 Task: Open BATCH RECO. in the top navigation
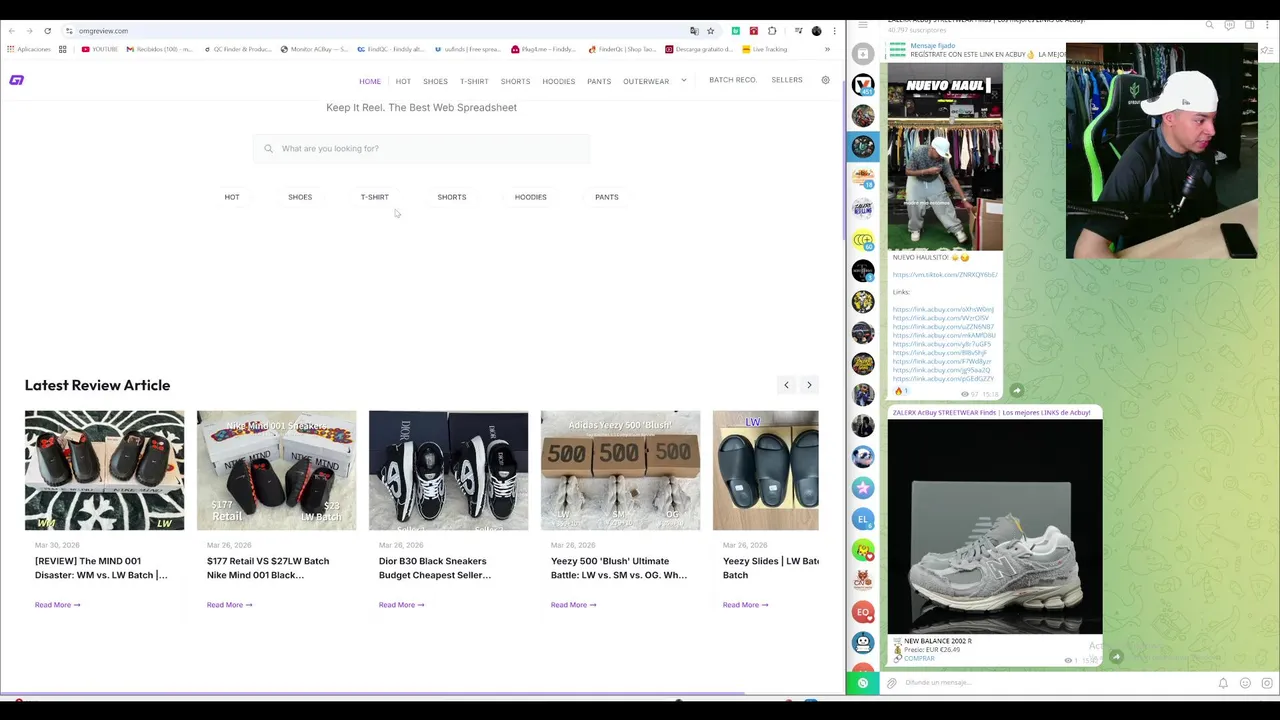point(733,80)
